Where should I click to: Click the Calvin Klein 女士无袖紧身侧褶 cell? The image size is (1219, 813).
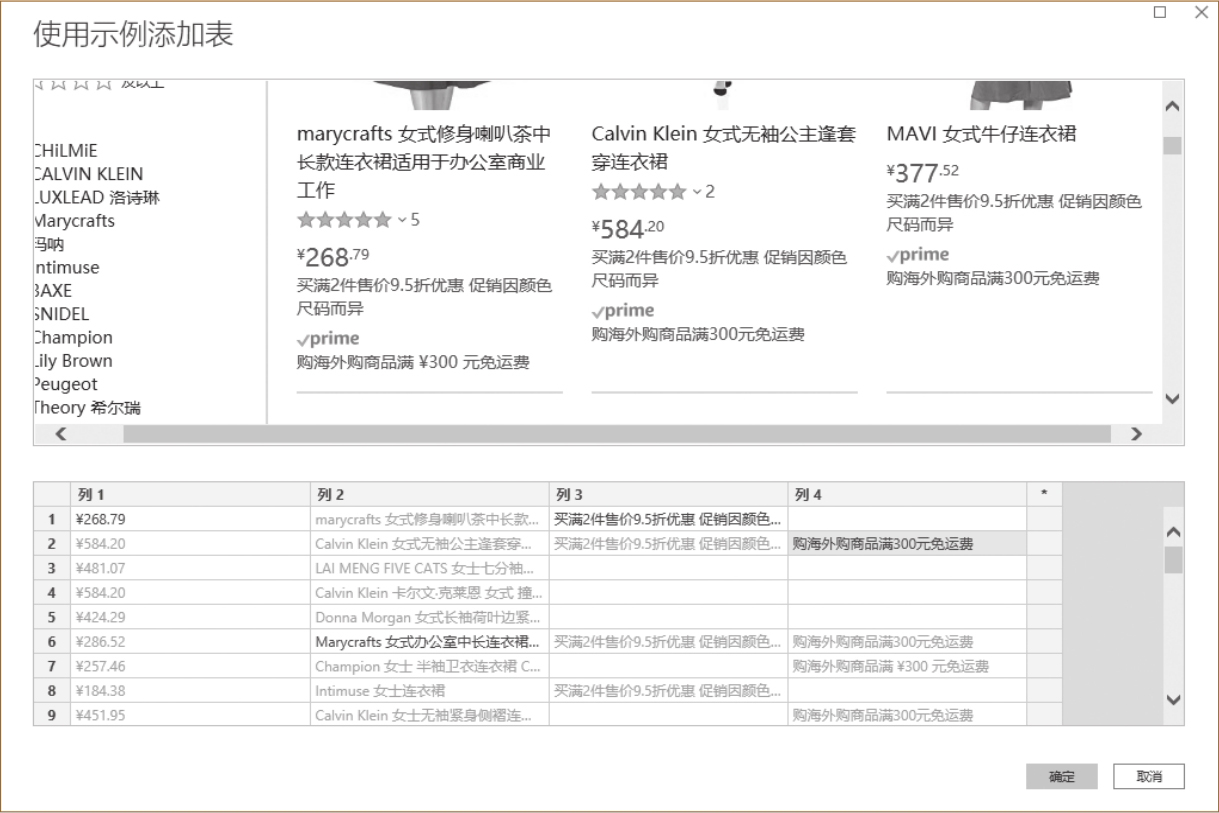pos(429,716)
